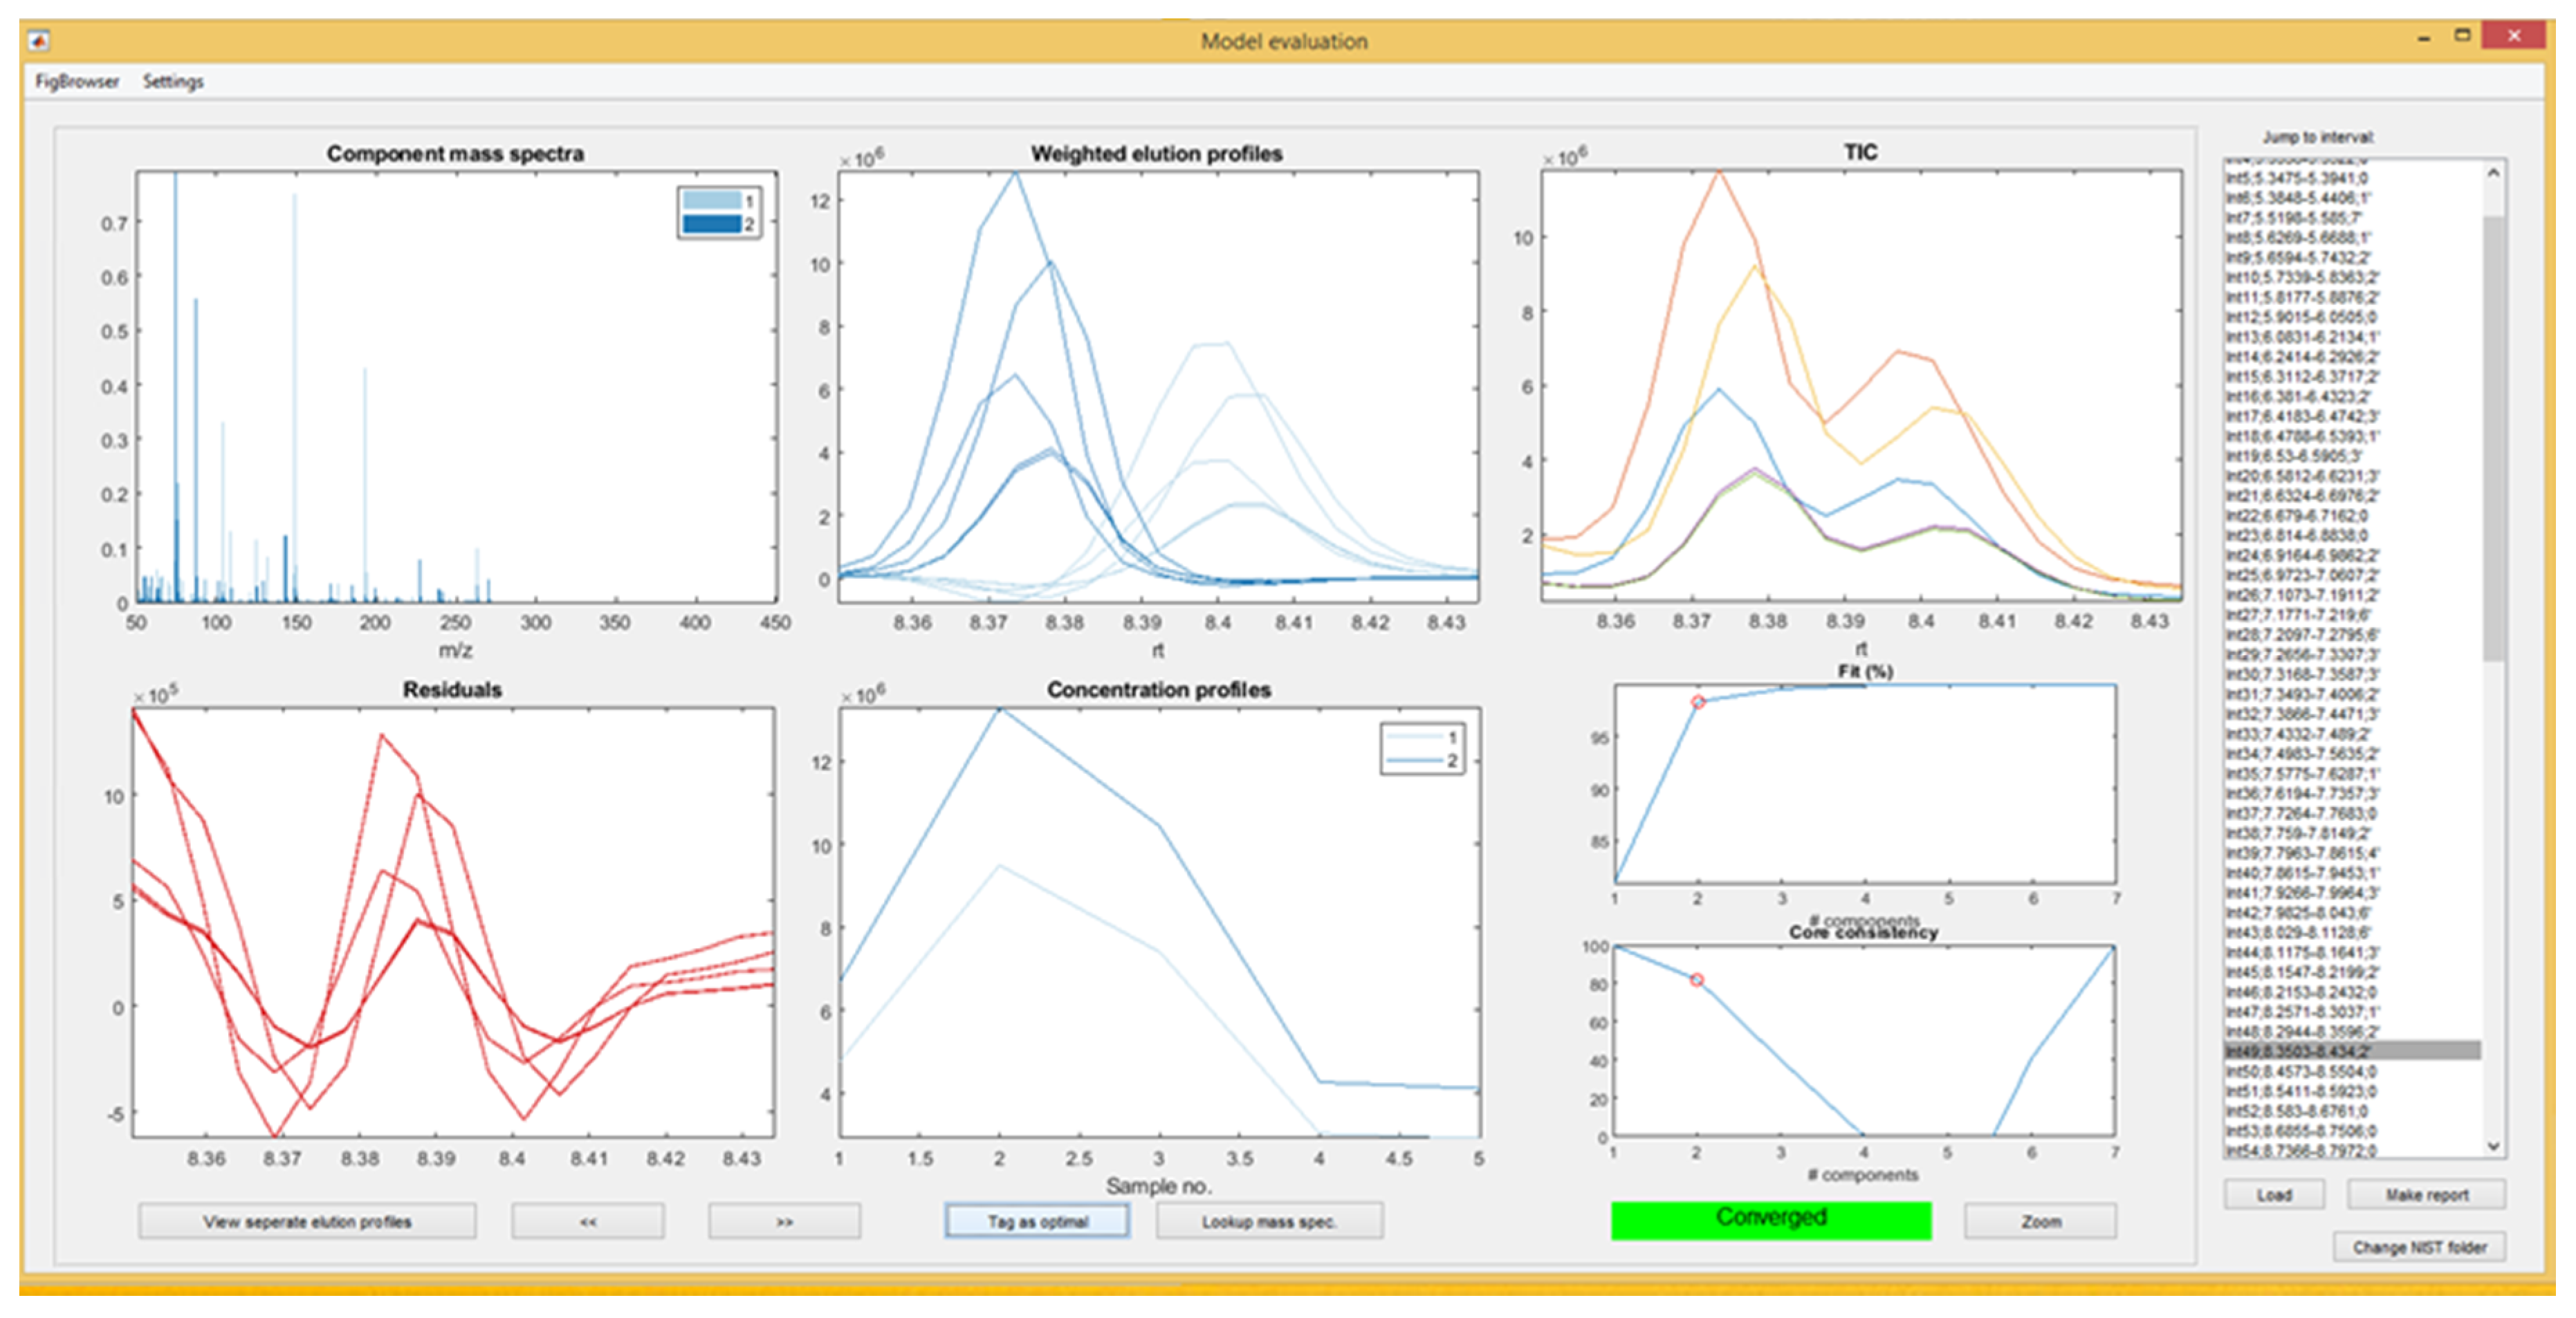Click the Make report button

2426,1194
